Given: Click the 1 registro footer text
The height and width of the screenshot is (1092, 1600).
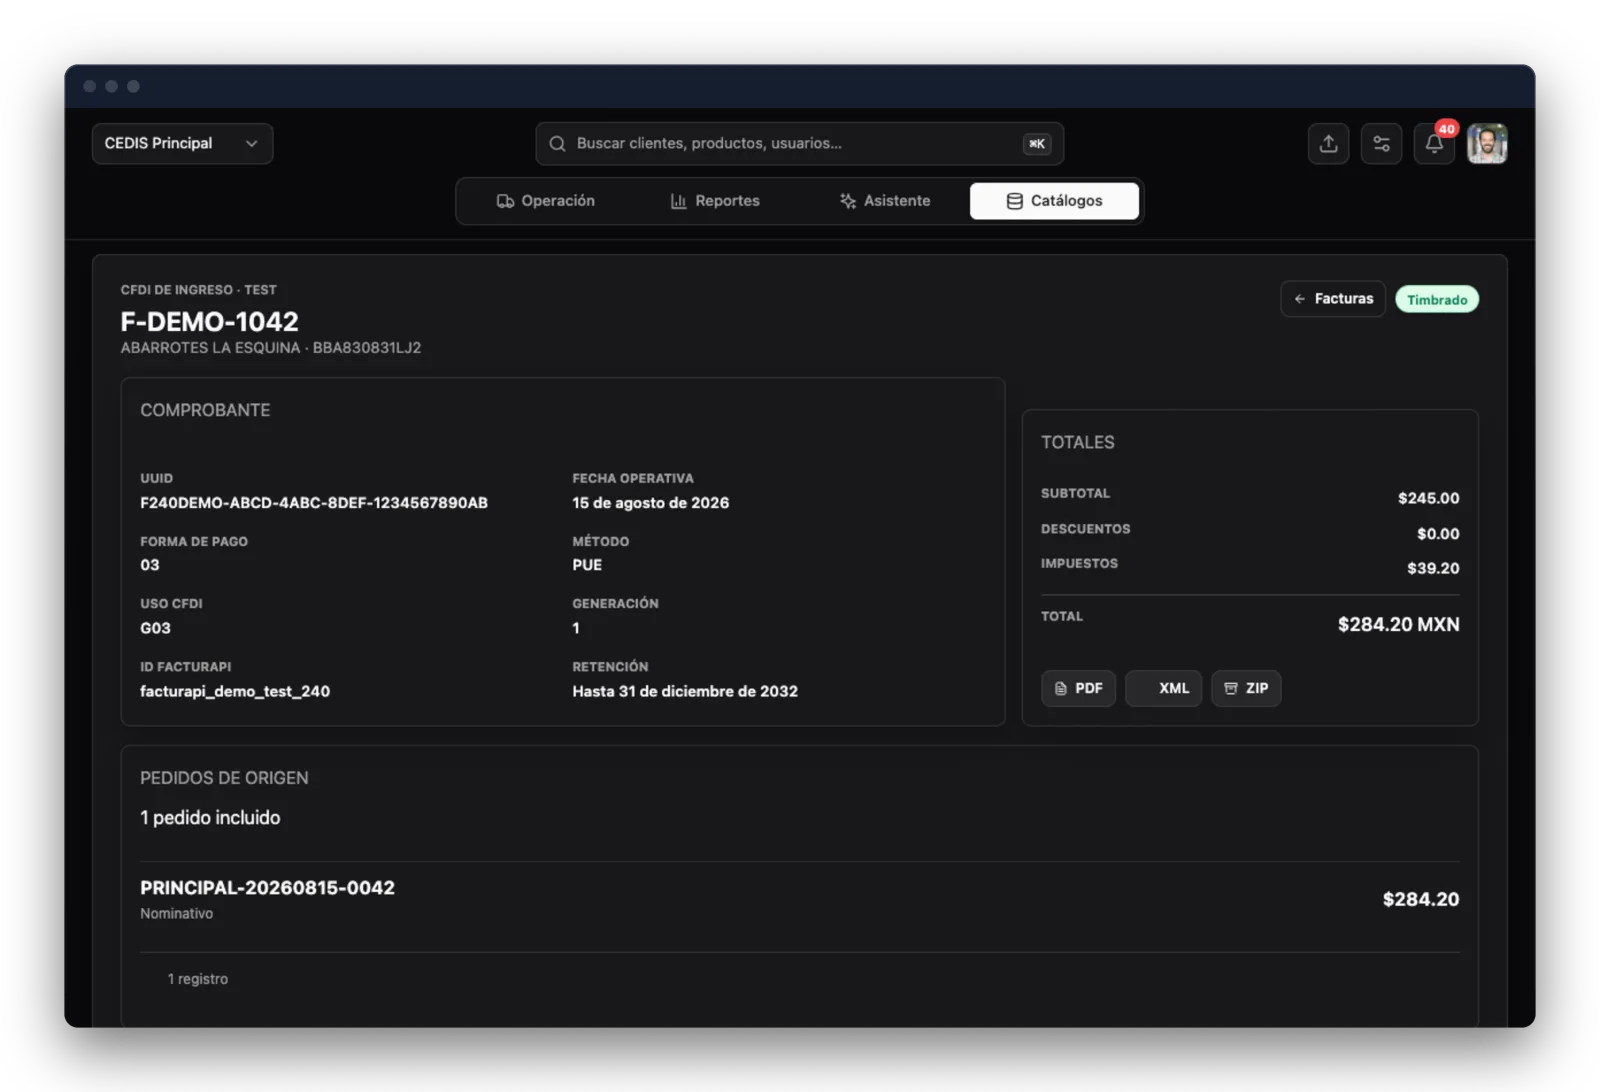Looking at the screenshot, I should point(198,979).
